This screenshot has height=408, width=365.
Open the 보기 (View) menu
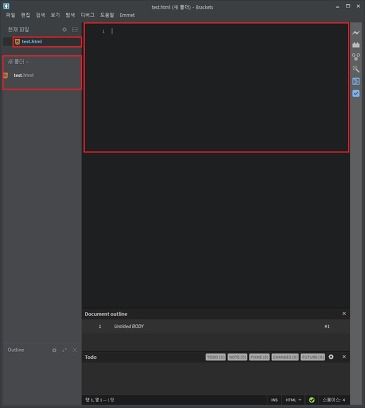coord(55,15)
